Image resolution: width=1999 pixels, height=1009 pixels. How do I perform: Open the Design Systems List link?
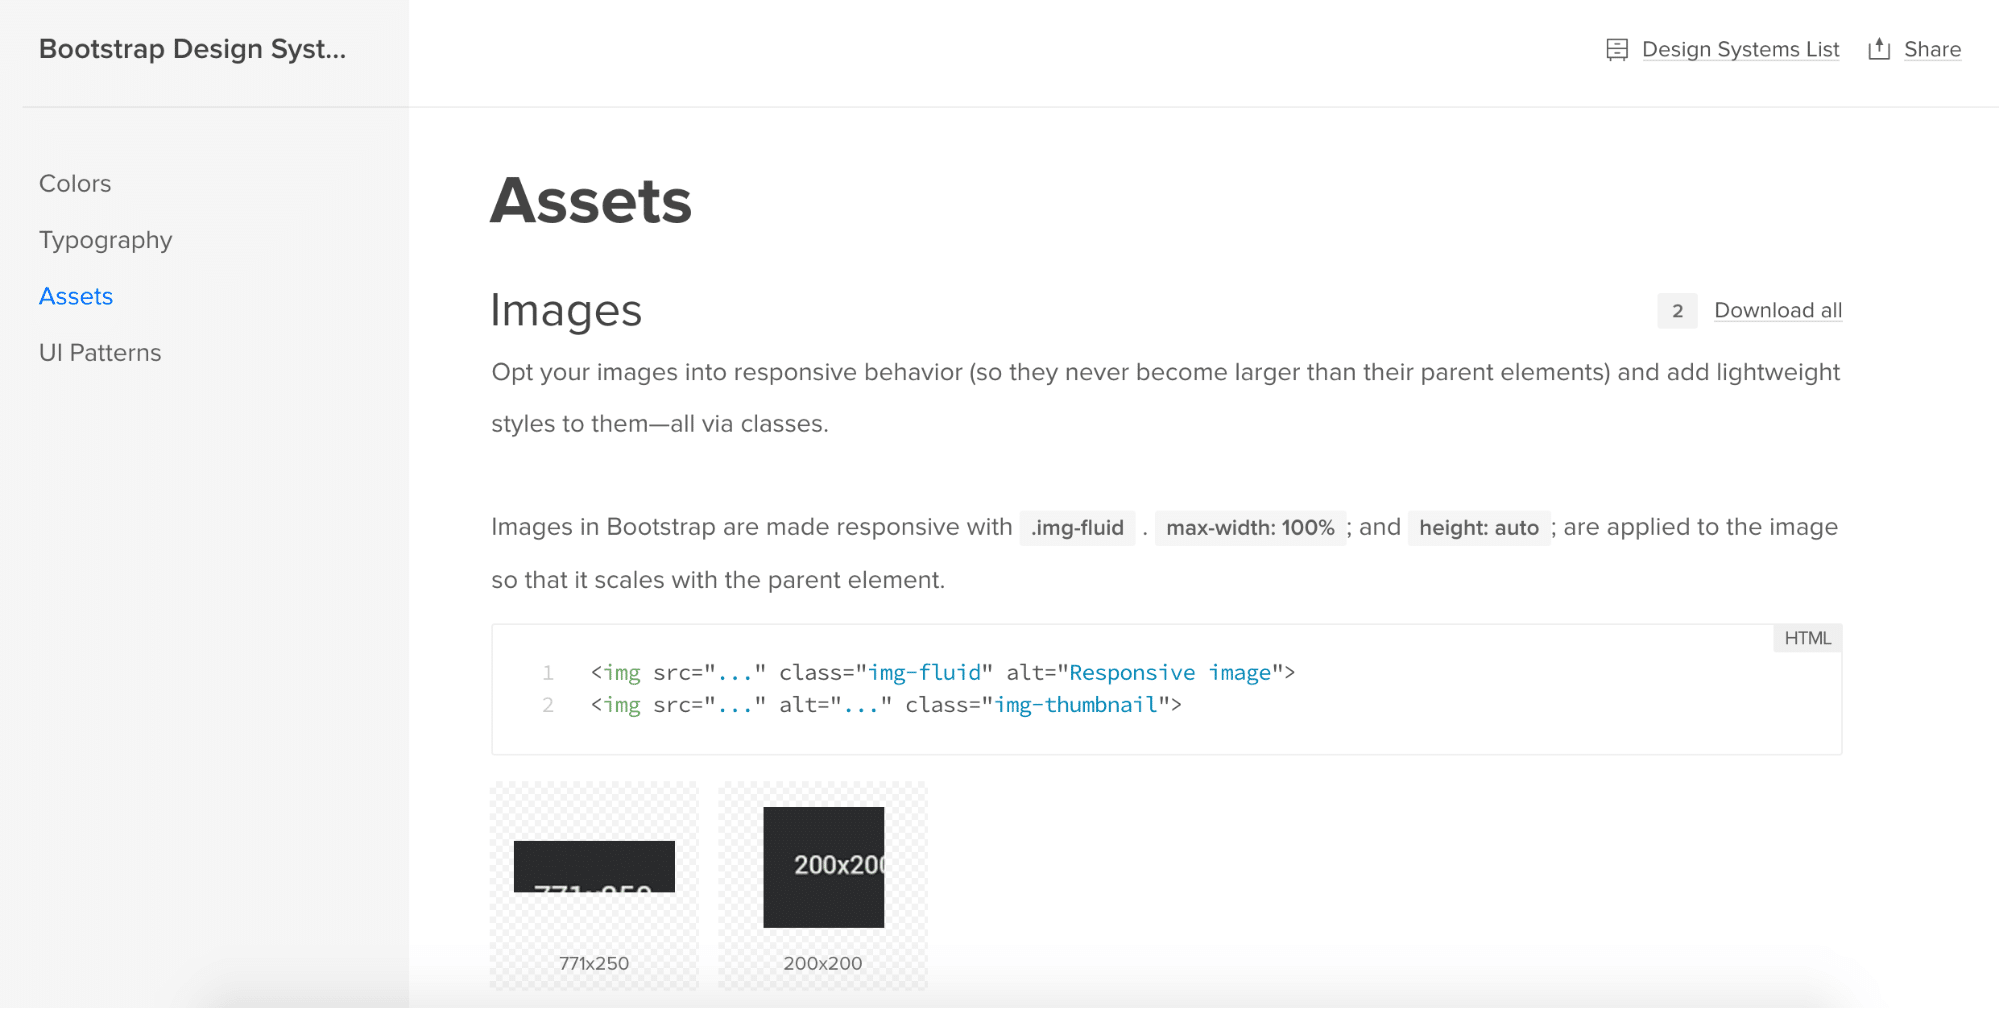pyautogui.click(x=1740, y=49)
